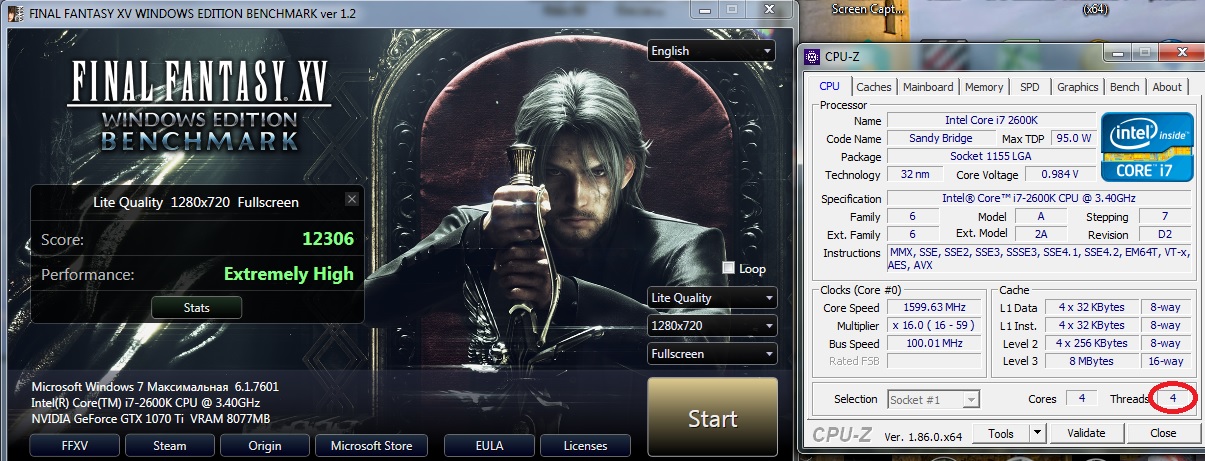The image size is (1205, 461).
Task: Dismiss the score result panel with X
Action: 351,200
